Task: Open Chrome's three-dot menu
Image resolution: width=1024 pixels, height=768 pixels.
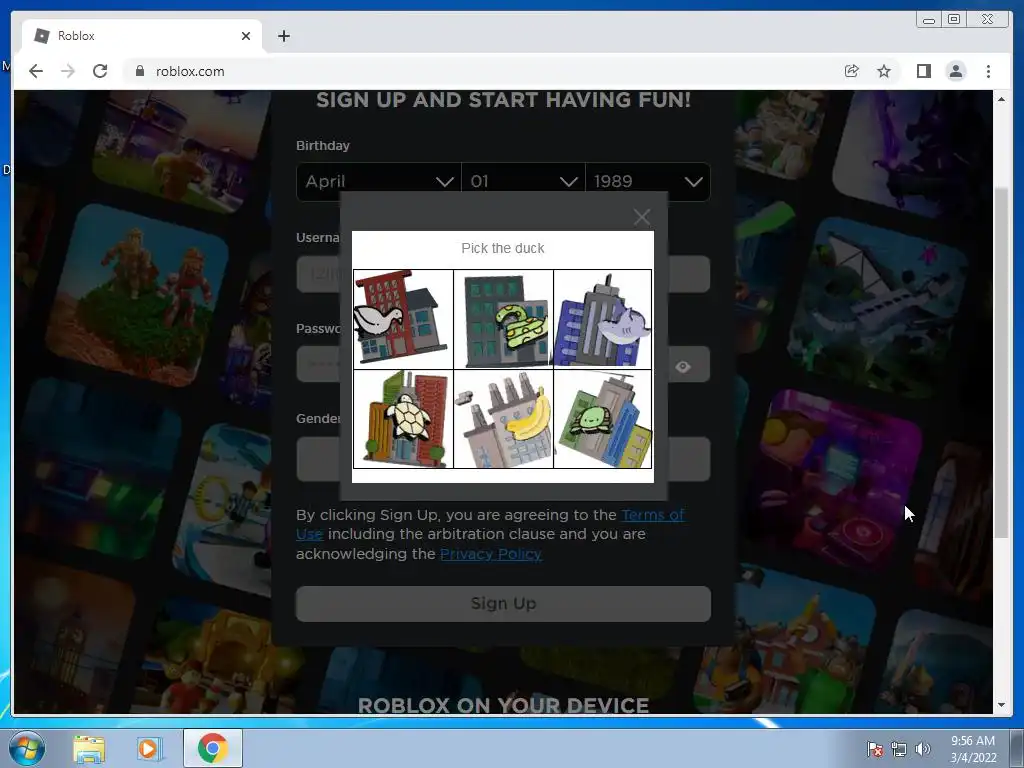Action: point(988,71)
